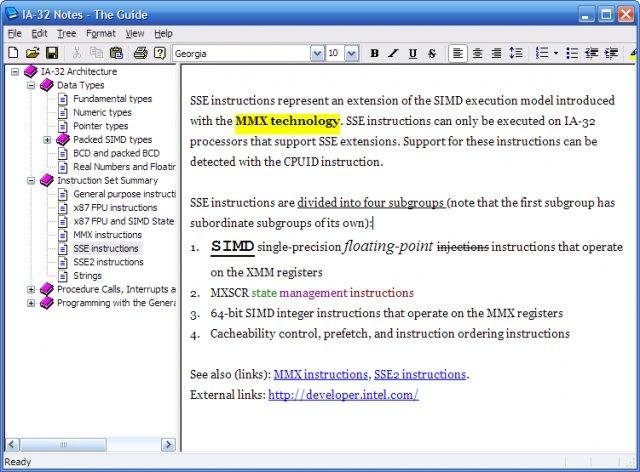Click tree panel scroll left arrow
640x472 pixels.
(x=12, y=445)
